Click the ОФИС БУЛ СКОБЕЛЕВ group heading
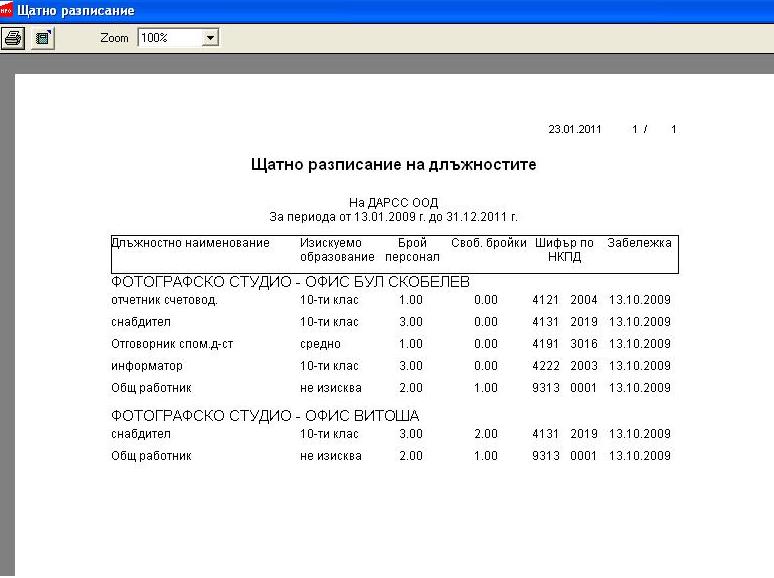Screen dimensions: 774x578 (290, 282)
